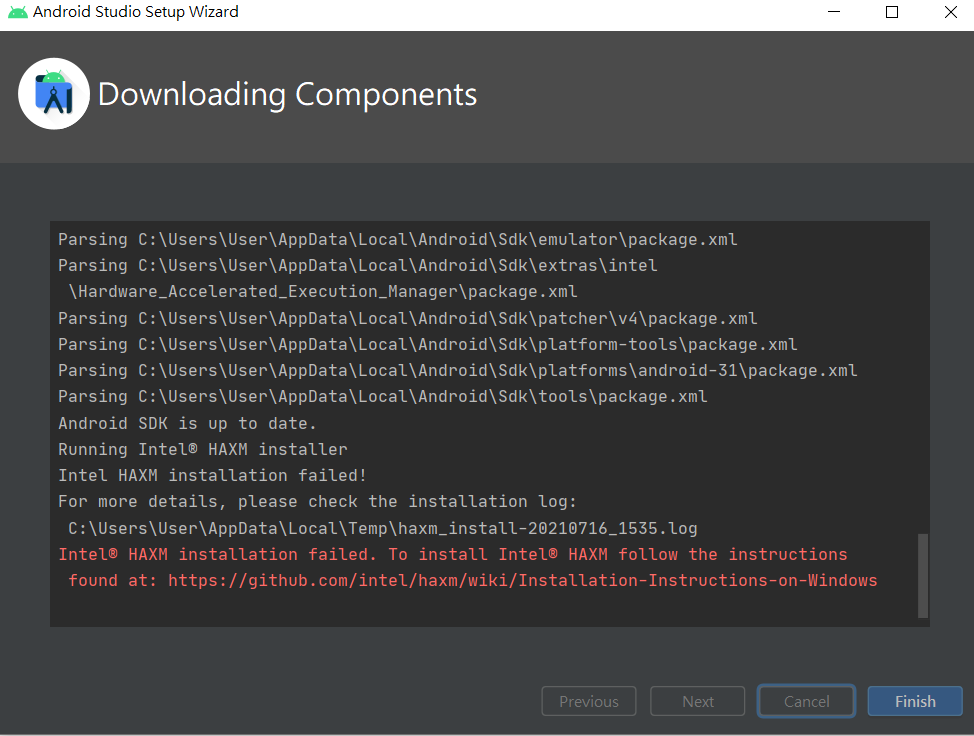This screenshot has height=736, width=974.
Task: Click the "Android SDK is up to date." line
Action: [187, 423]
